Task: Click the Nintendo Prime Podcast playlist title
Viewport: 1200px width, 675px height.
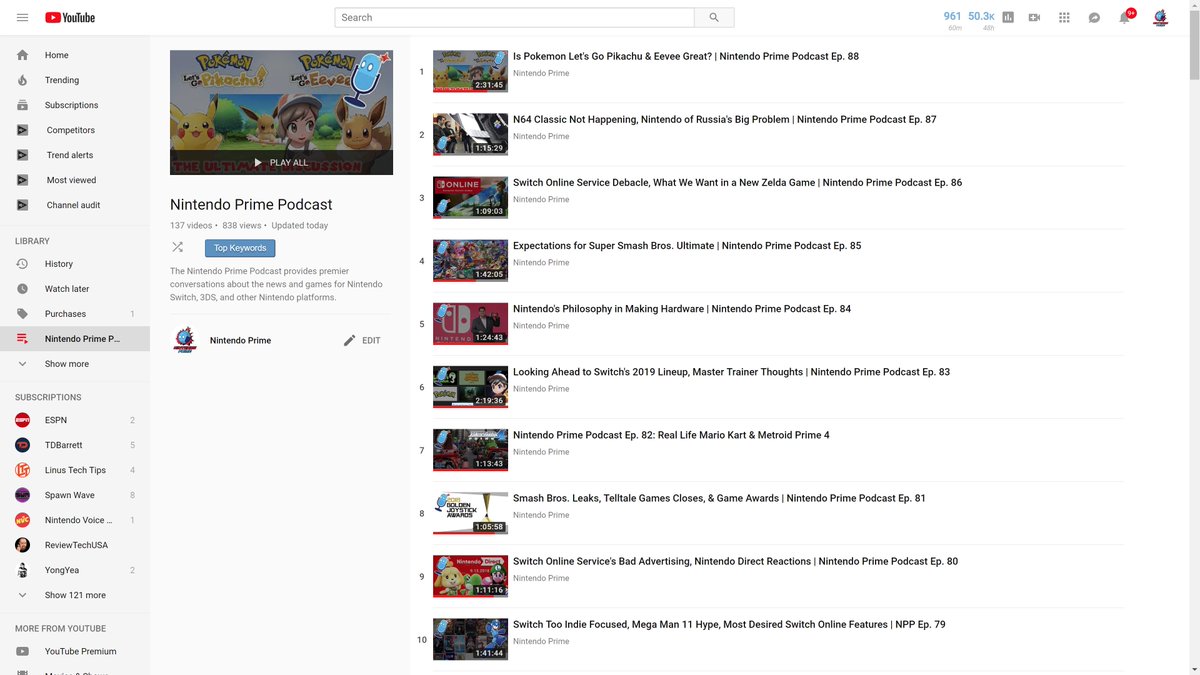Action: [x=251, y=204]
